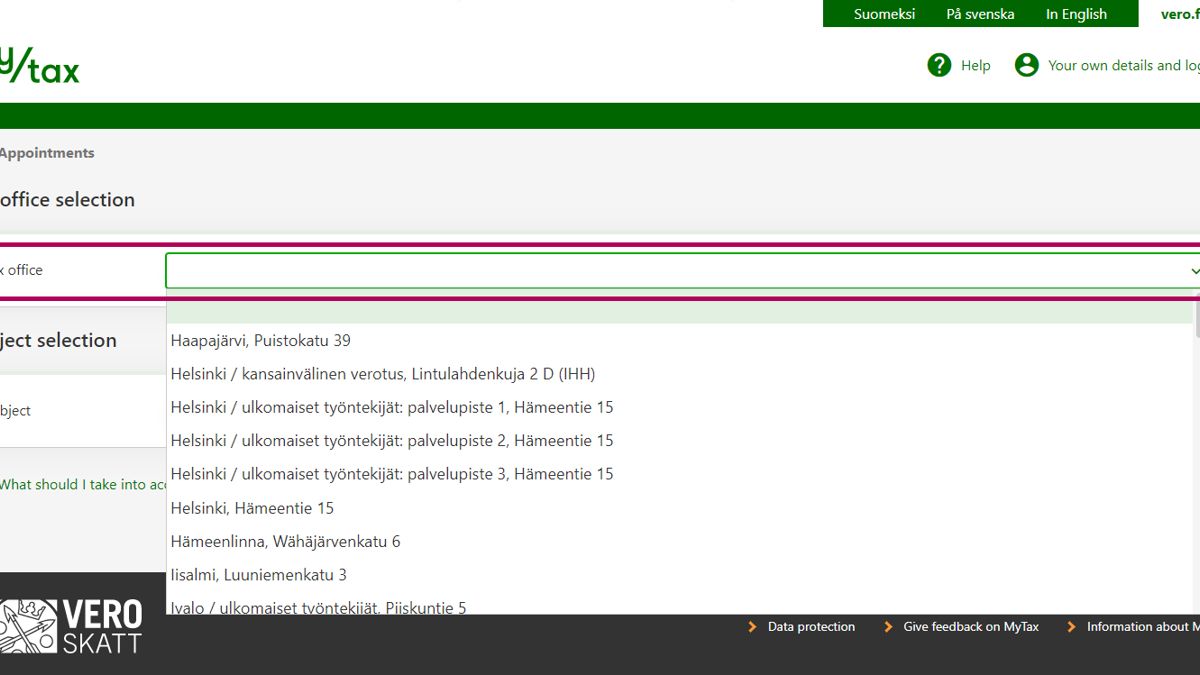The image size is (1200, 675).
Task: Click the Vero Skatt logo in footer
Action: coord(70,626)
